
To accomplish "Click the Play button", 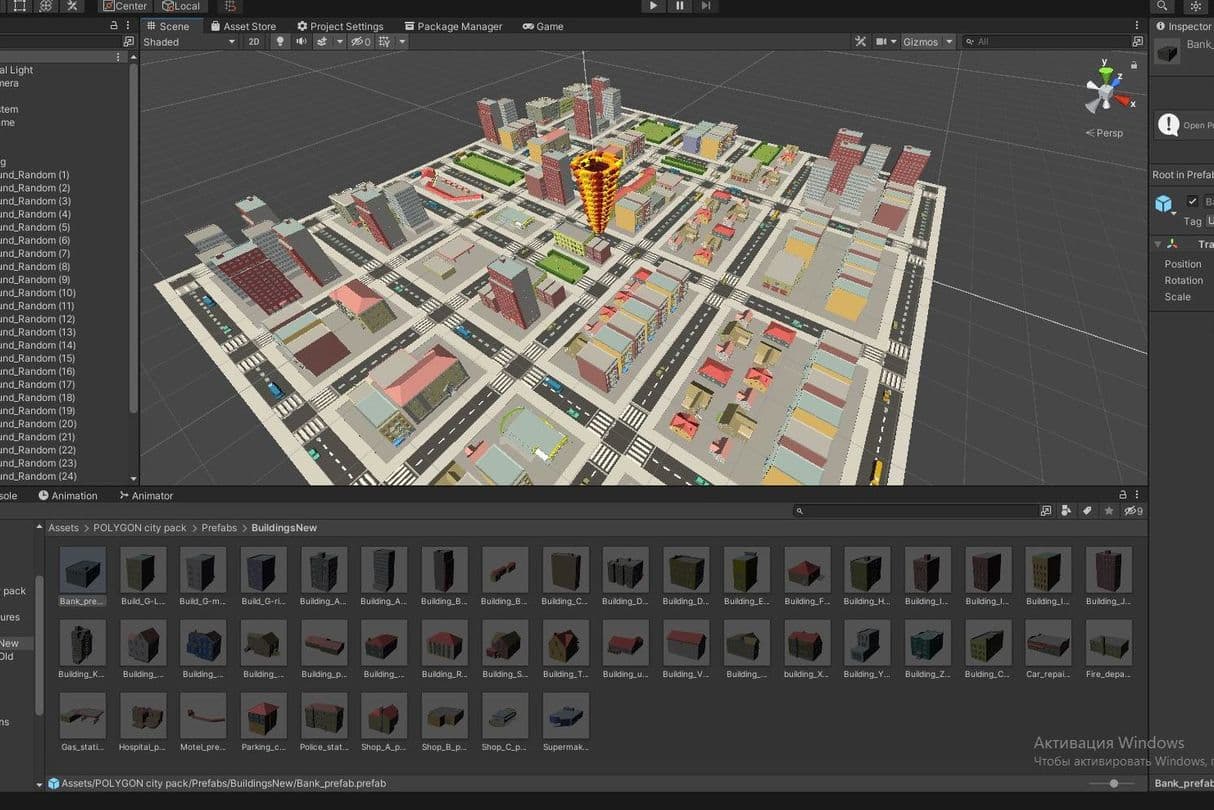I will pos(653,6).
